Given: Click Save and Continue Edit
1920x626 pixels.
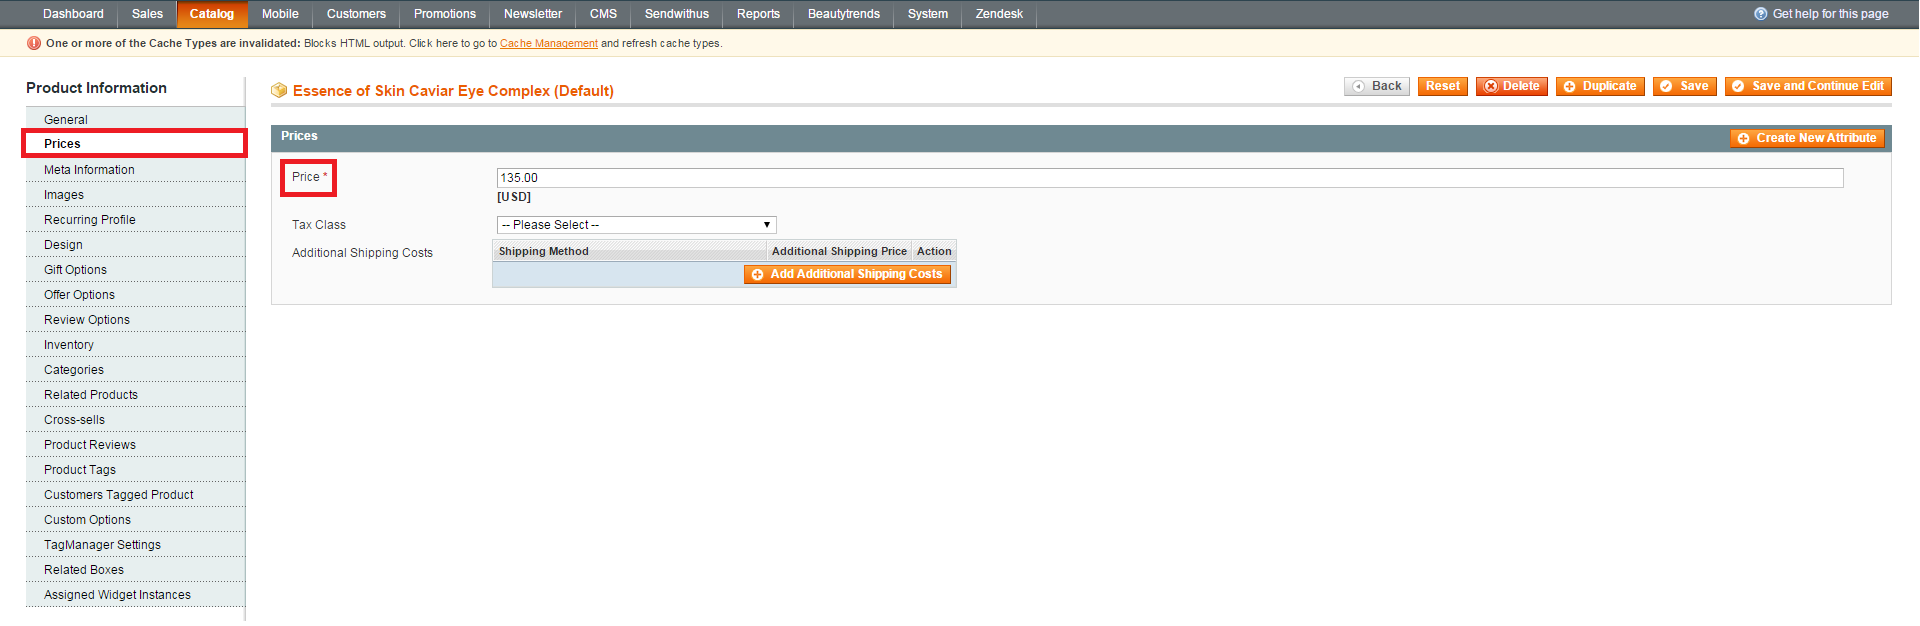Looking at the screenshot, I should 1808,86.
